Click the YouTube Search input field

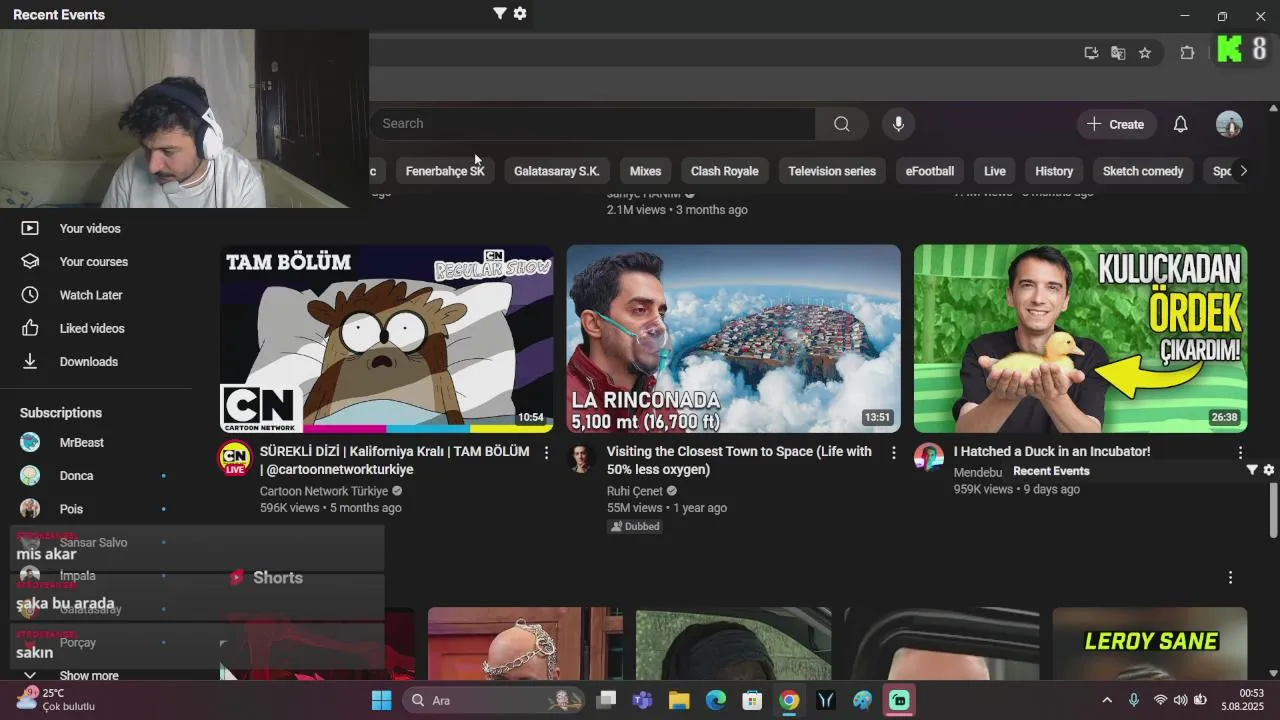(x=592, y=123)
